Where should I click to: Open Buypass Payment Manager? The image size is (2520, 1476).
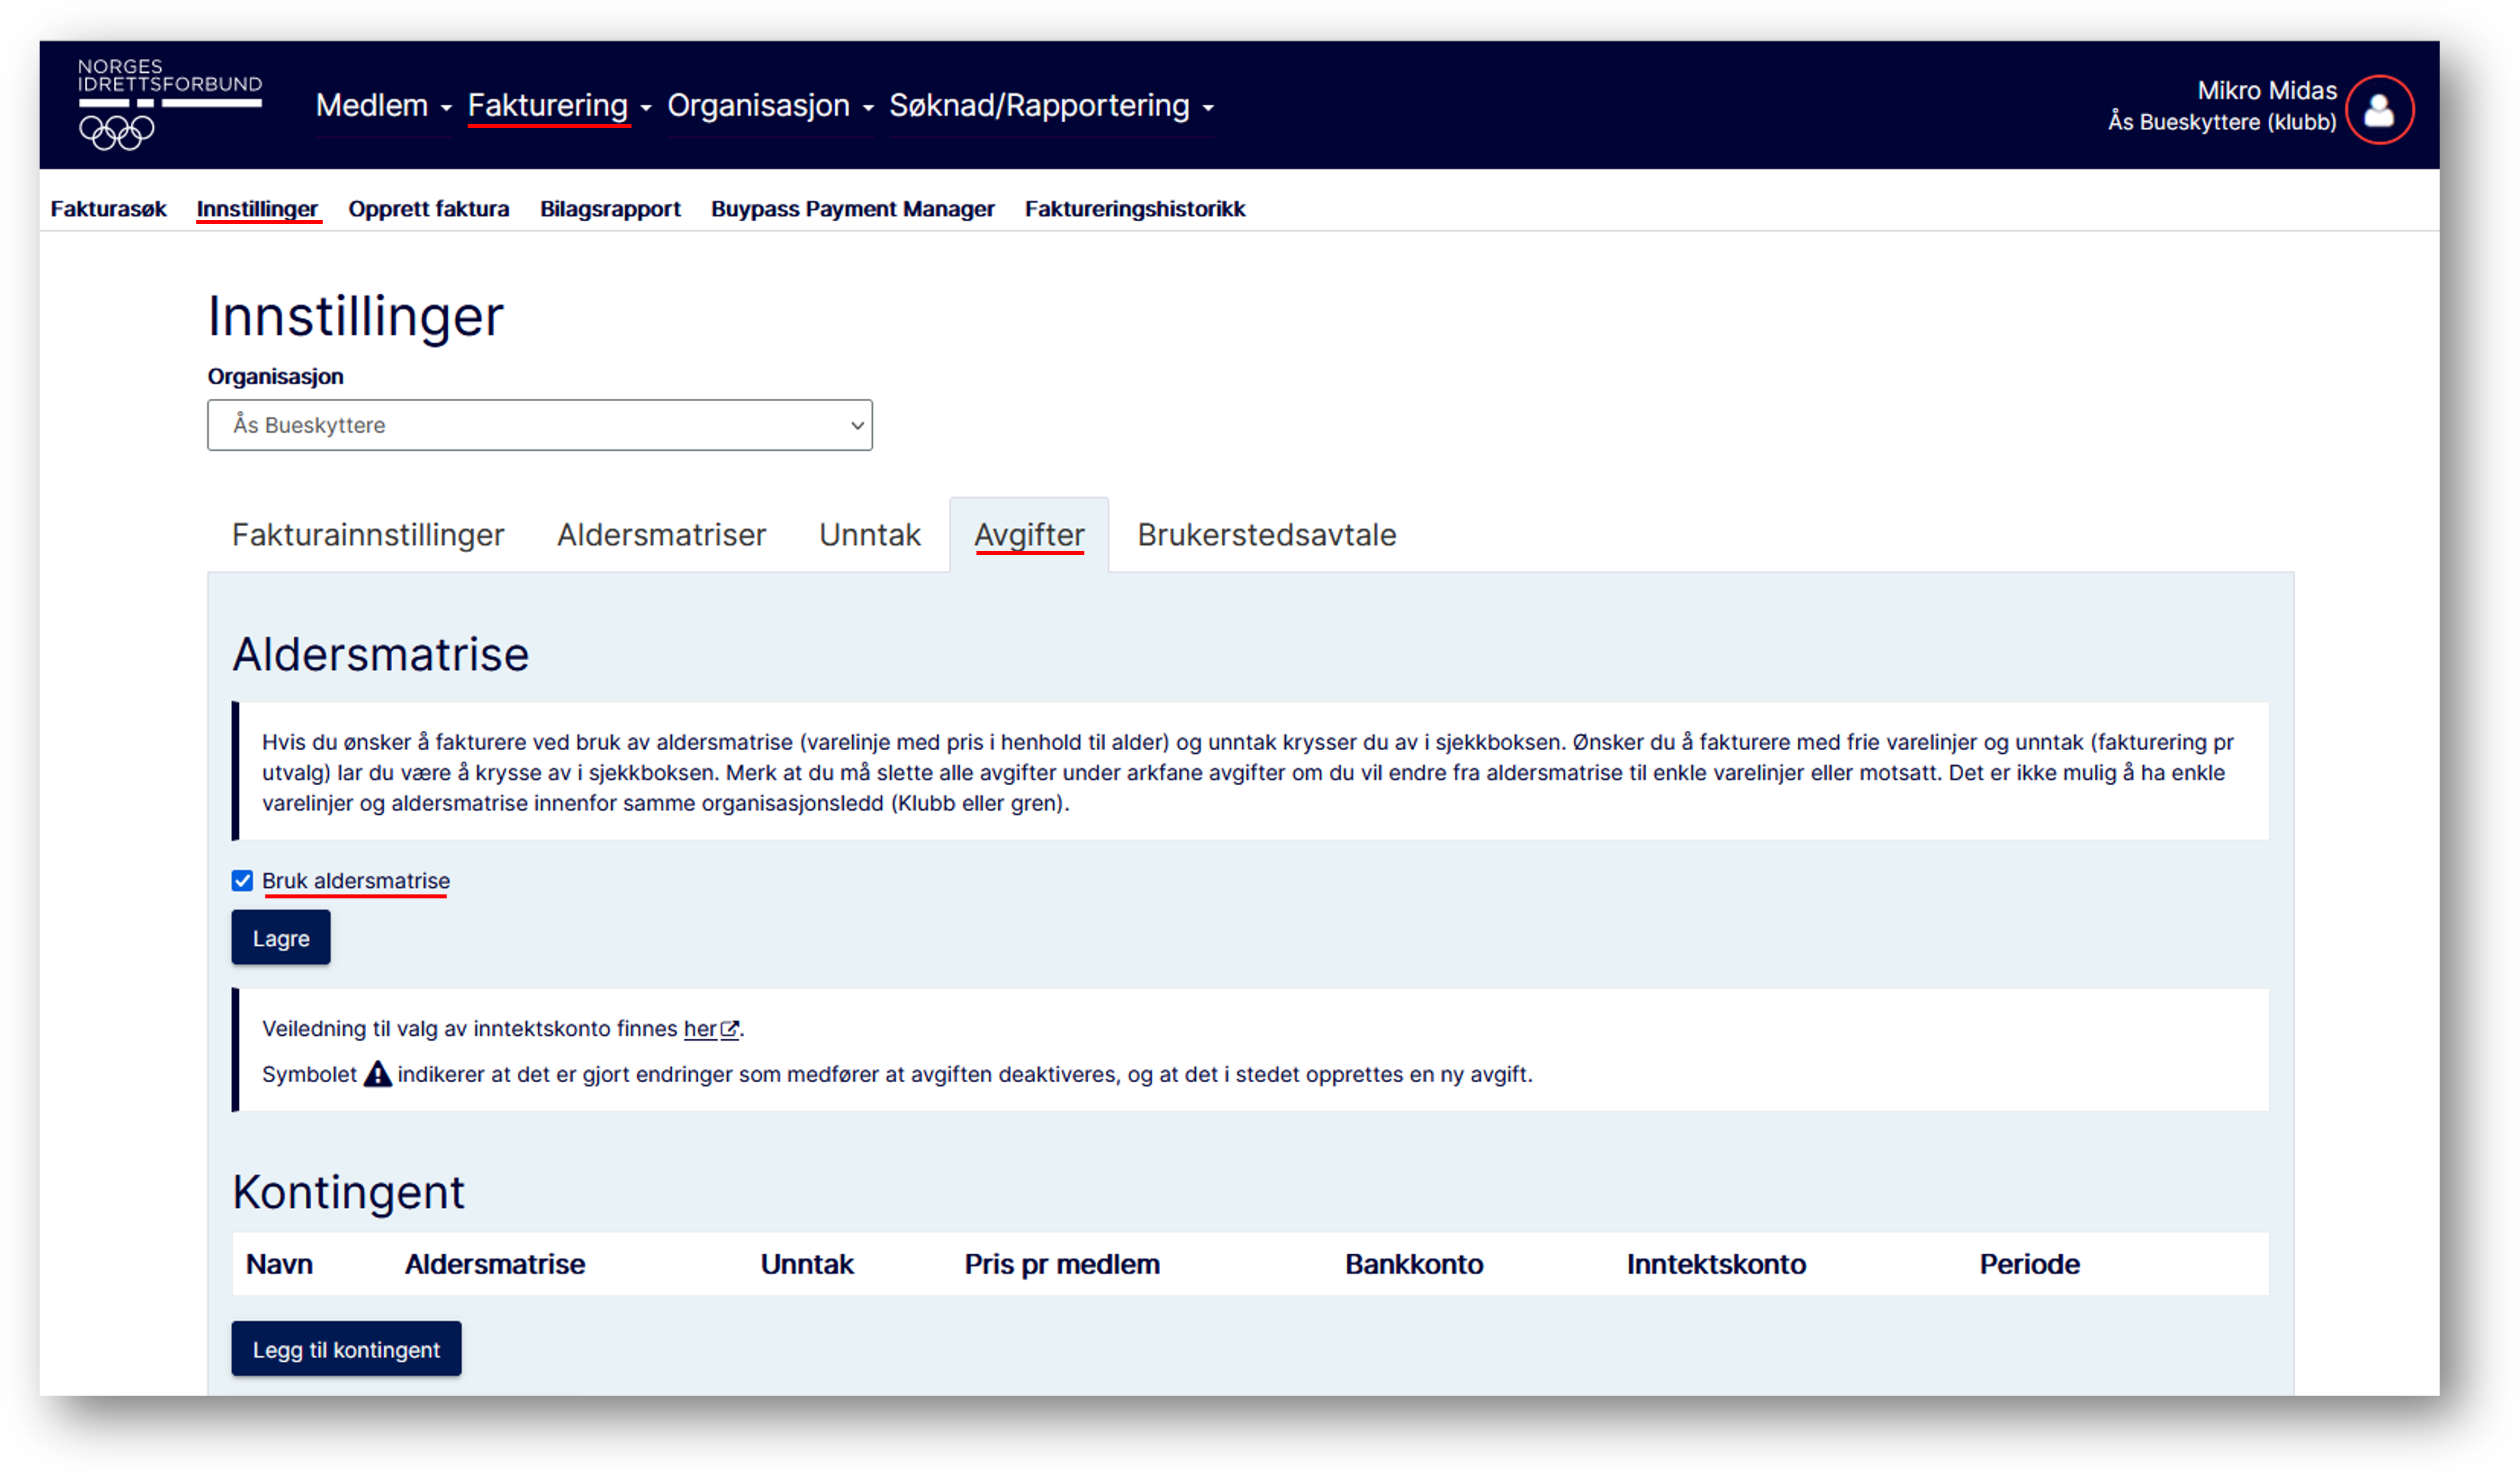pos(852,209)
